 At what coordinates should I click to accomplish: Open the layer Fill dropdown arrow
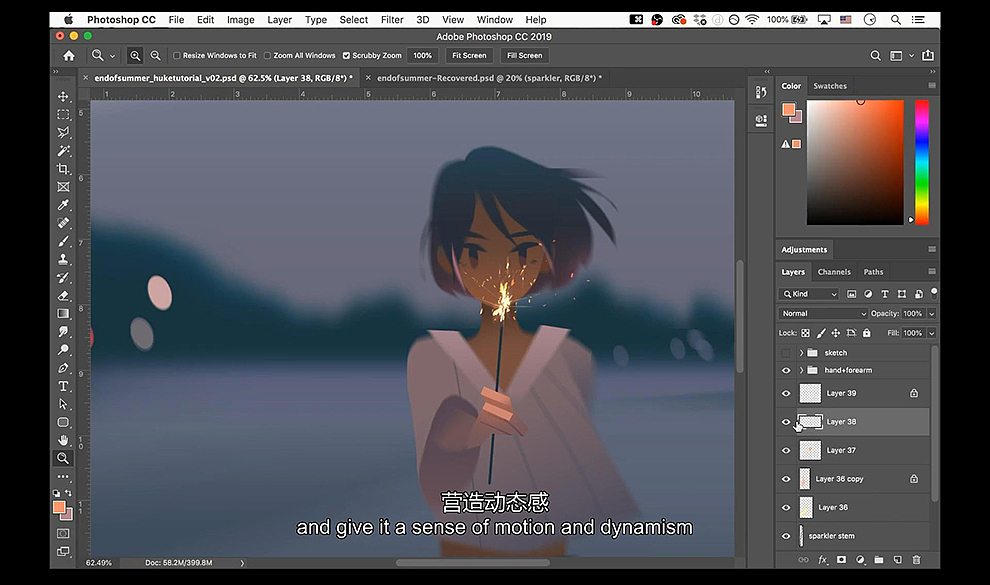[x=931, y=333]
